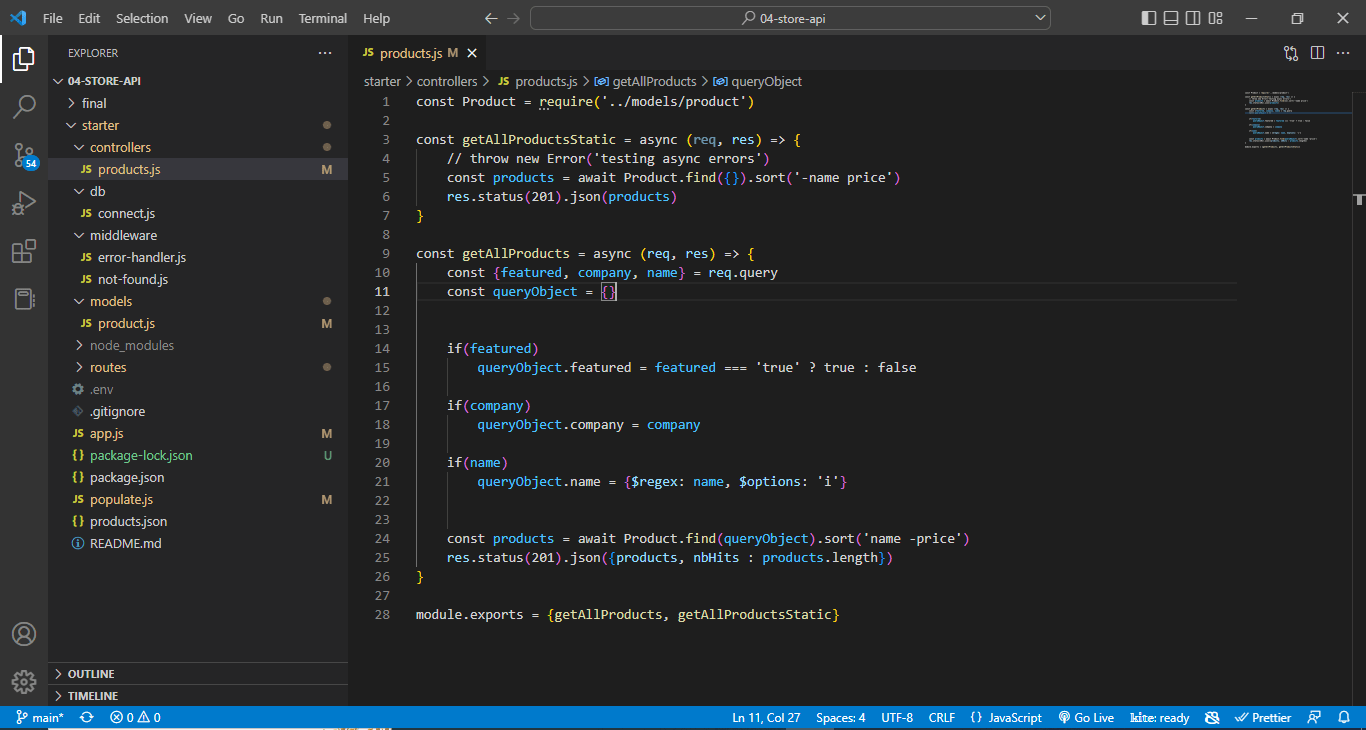Expand the OUTLINE section

(x=91, y=674)
